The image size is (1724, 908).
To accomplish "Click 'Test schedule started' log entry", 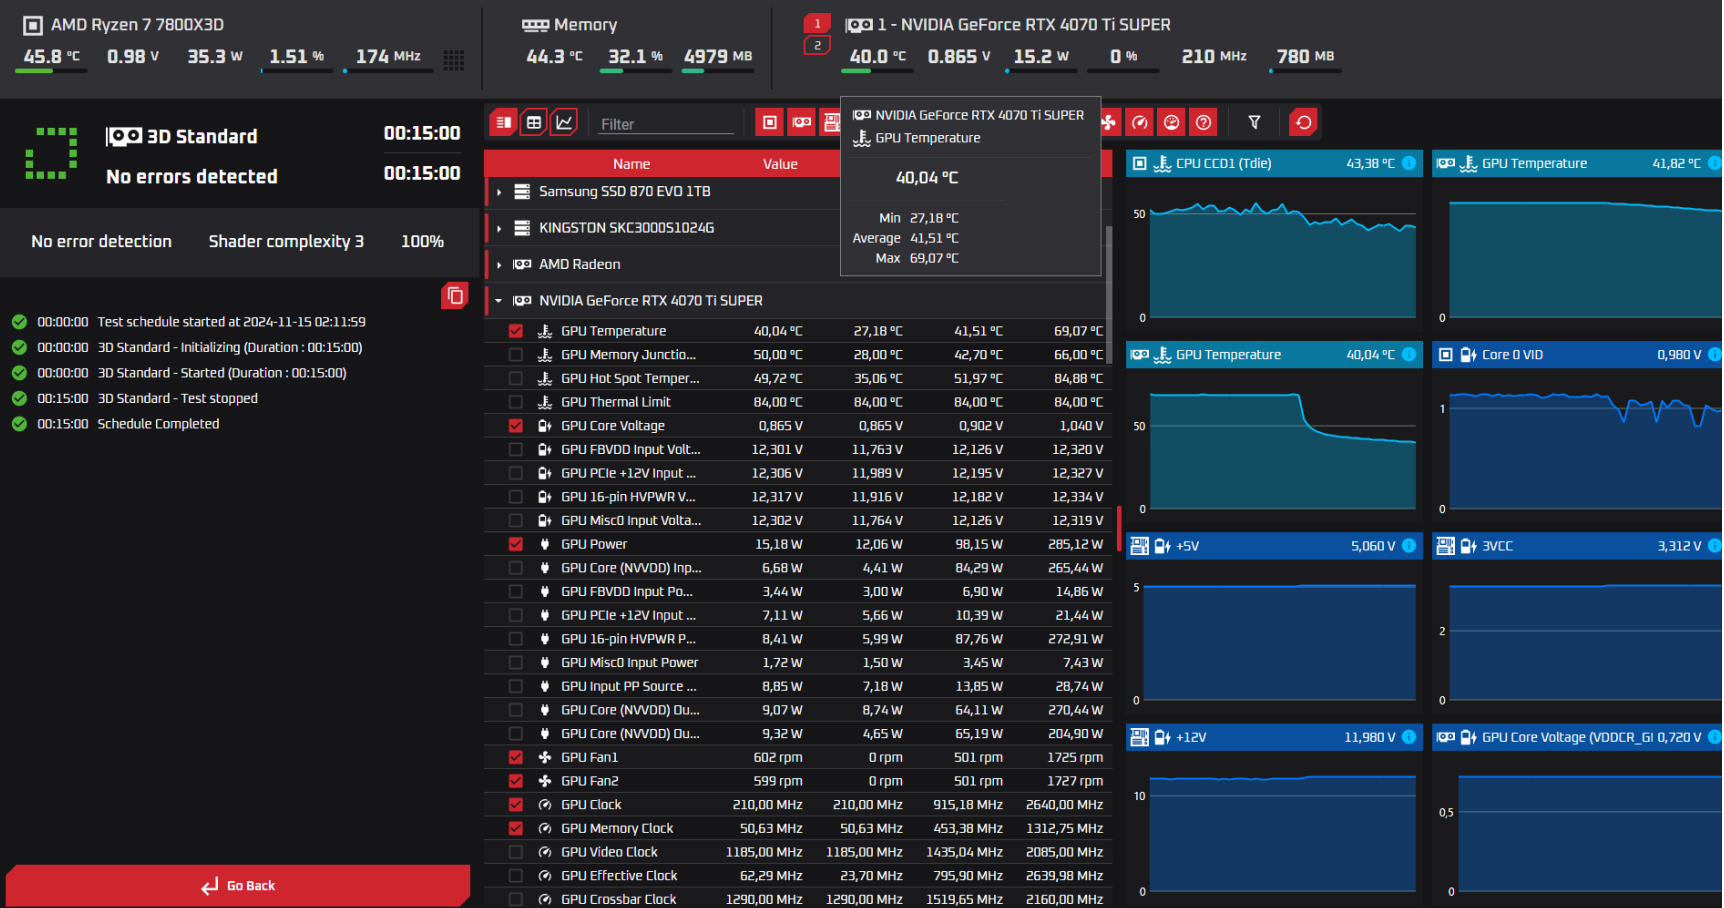I will [231, 322].
